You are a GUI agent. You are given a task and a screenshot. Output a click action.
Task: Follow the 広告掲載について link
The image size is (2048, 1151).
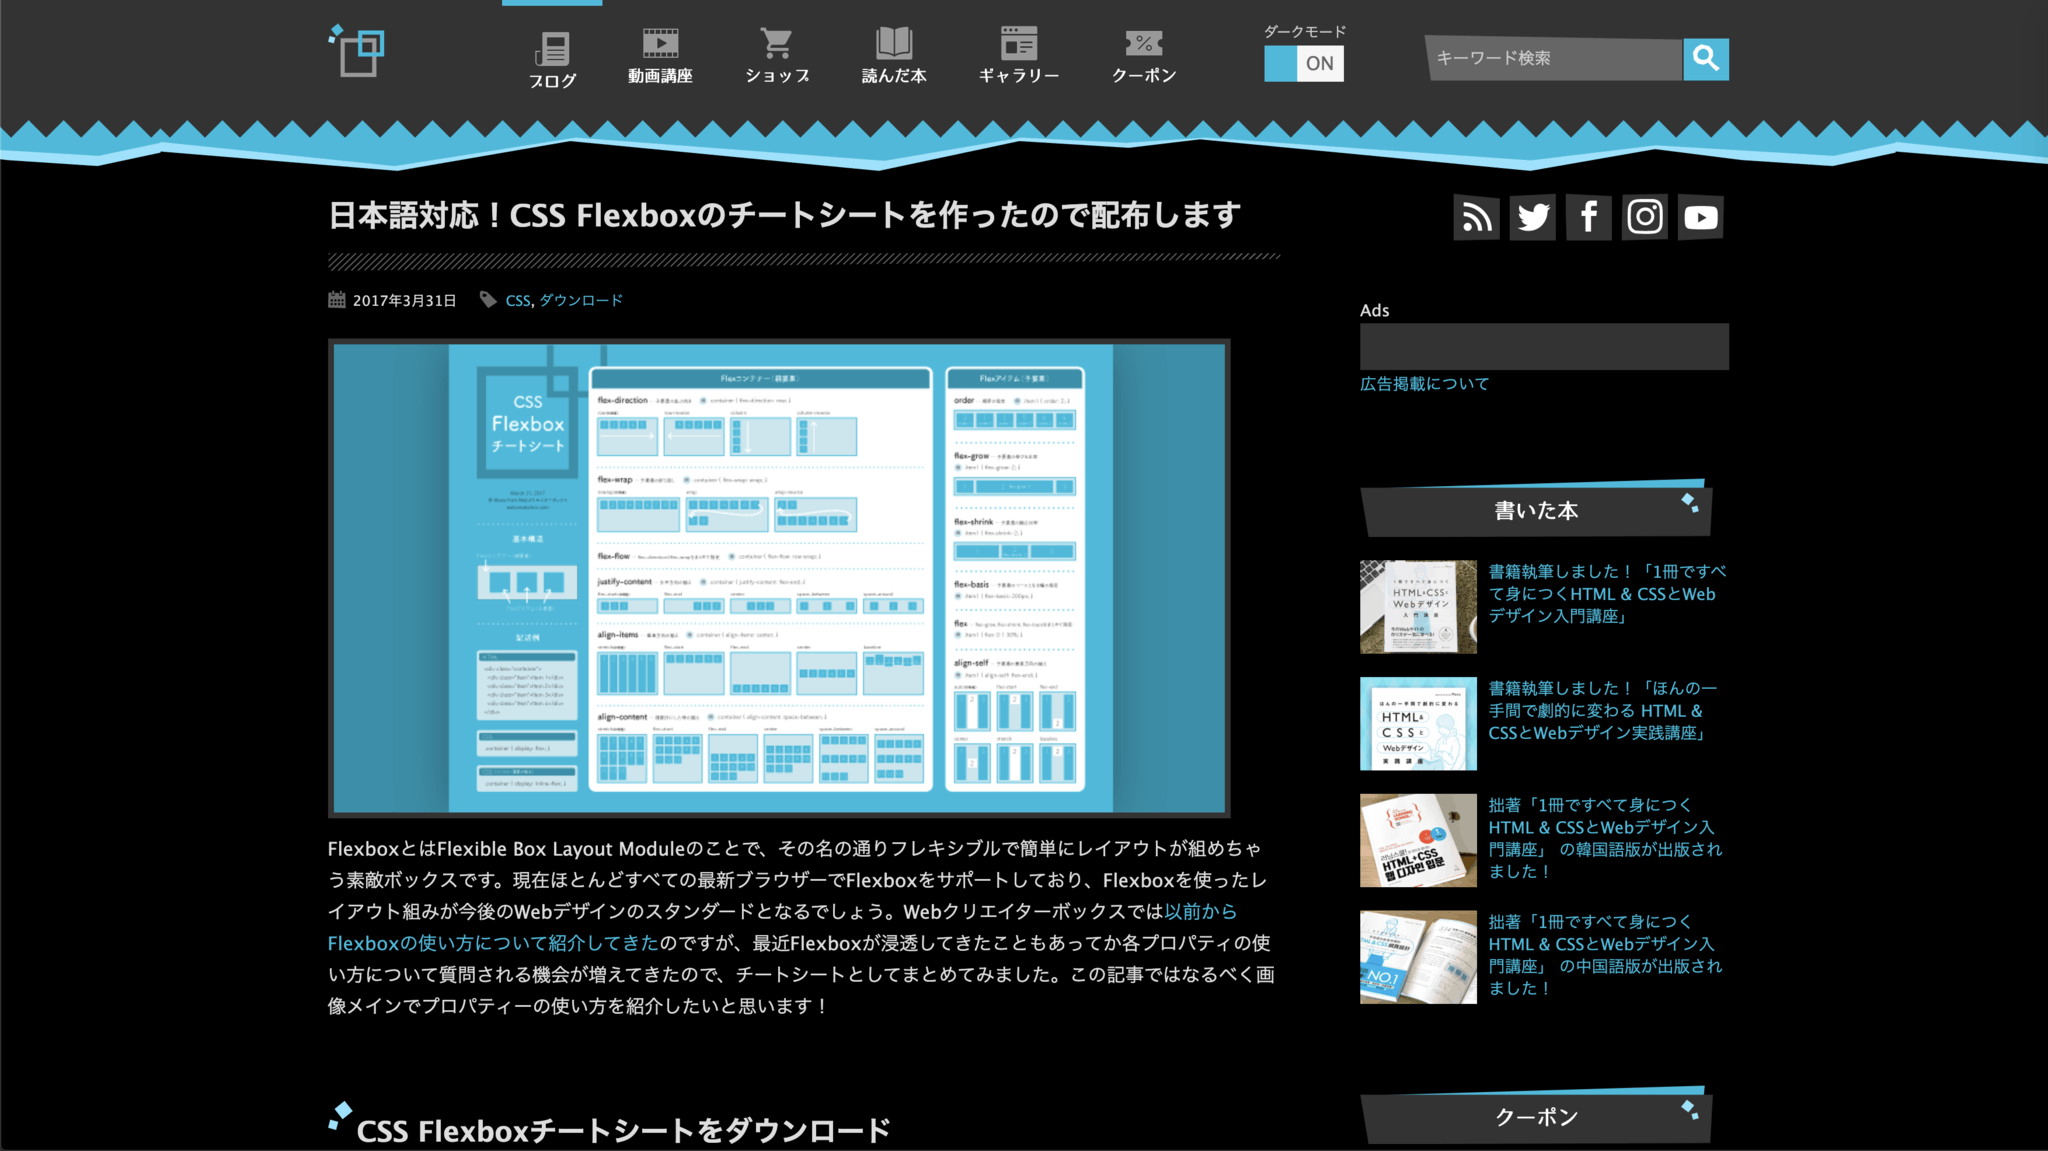tap(1424, 384)
